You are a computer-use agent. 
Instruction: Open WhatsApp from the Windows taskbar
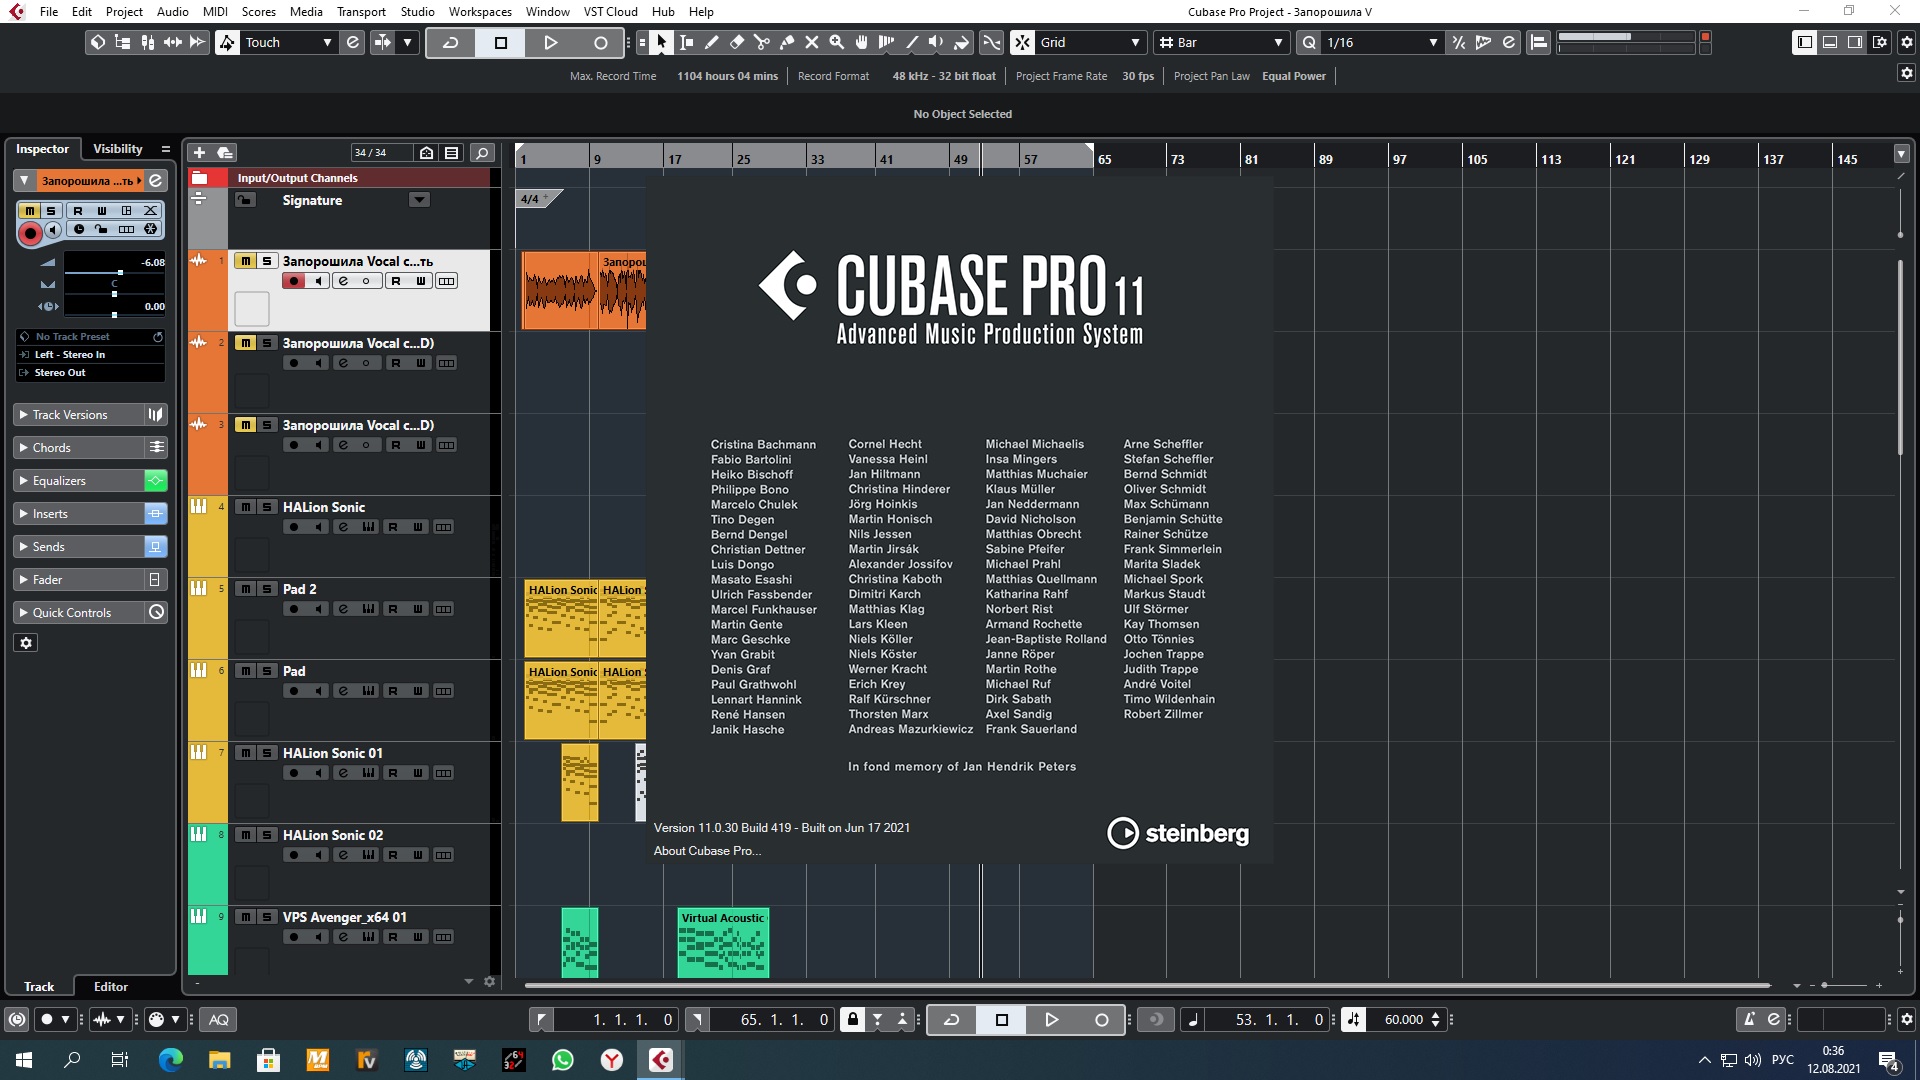563,1059
